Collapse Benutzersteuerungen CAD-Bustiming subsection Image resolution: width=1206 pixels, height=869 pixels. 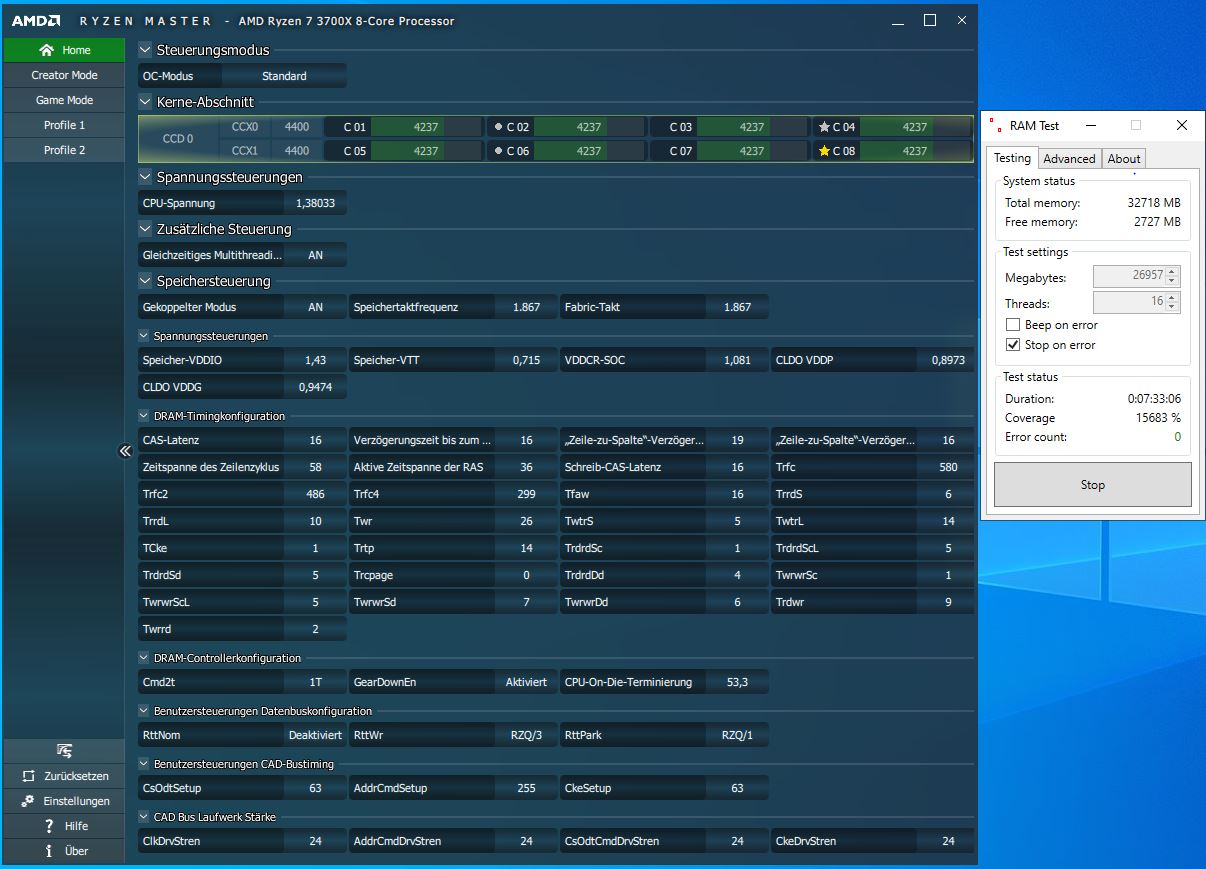click(145, 764)
